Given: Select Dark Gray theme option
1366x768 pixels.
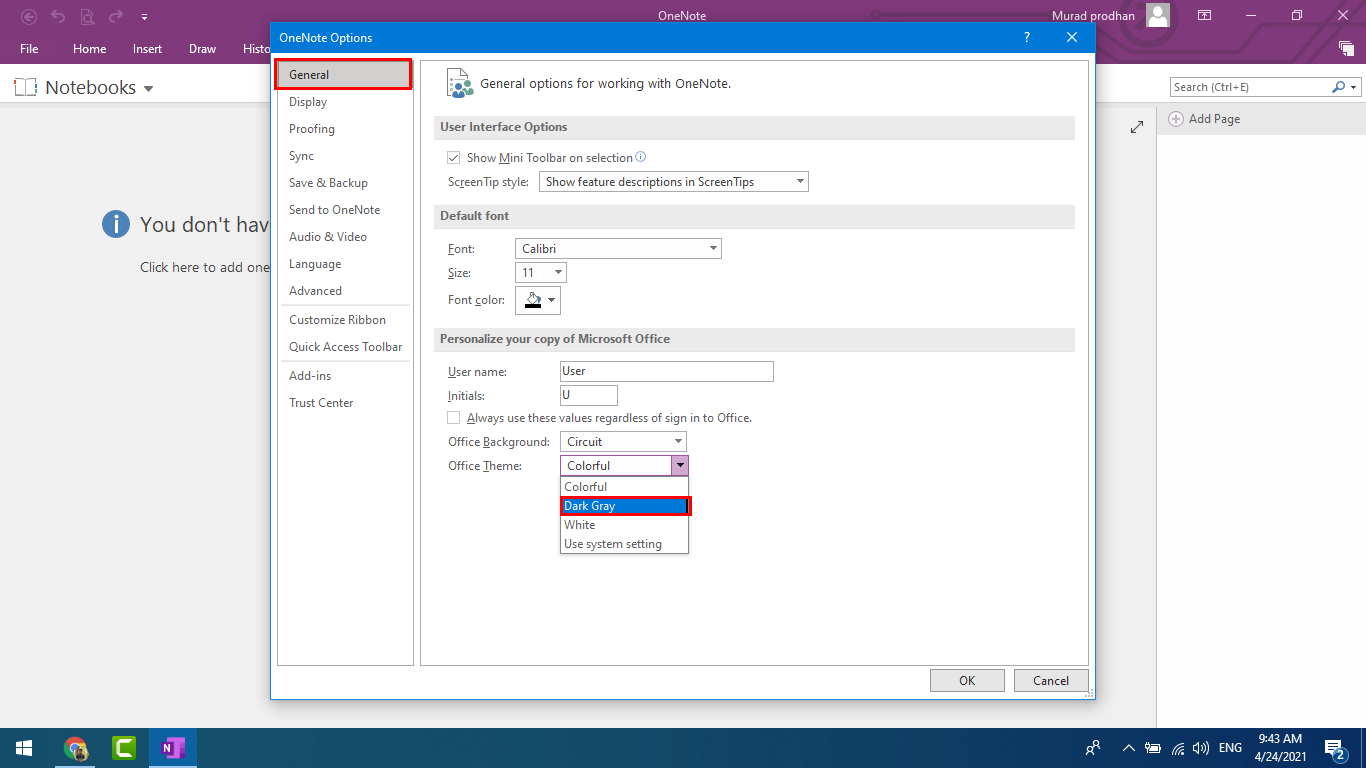Looking at the screenshot, I should click(624, 506).
